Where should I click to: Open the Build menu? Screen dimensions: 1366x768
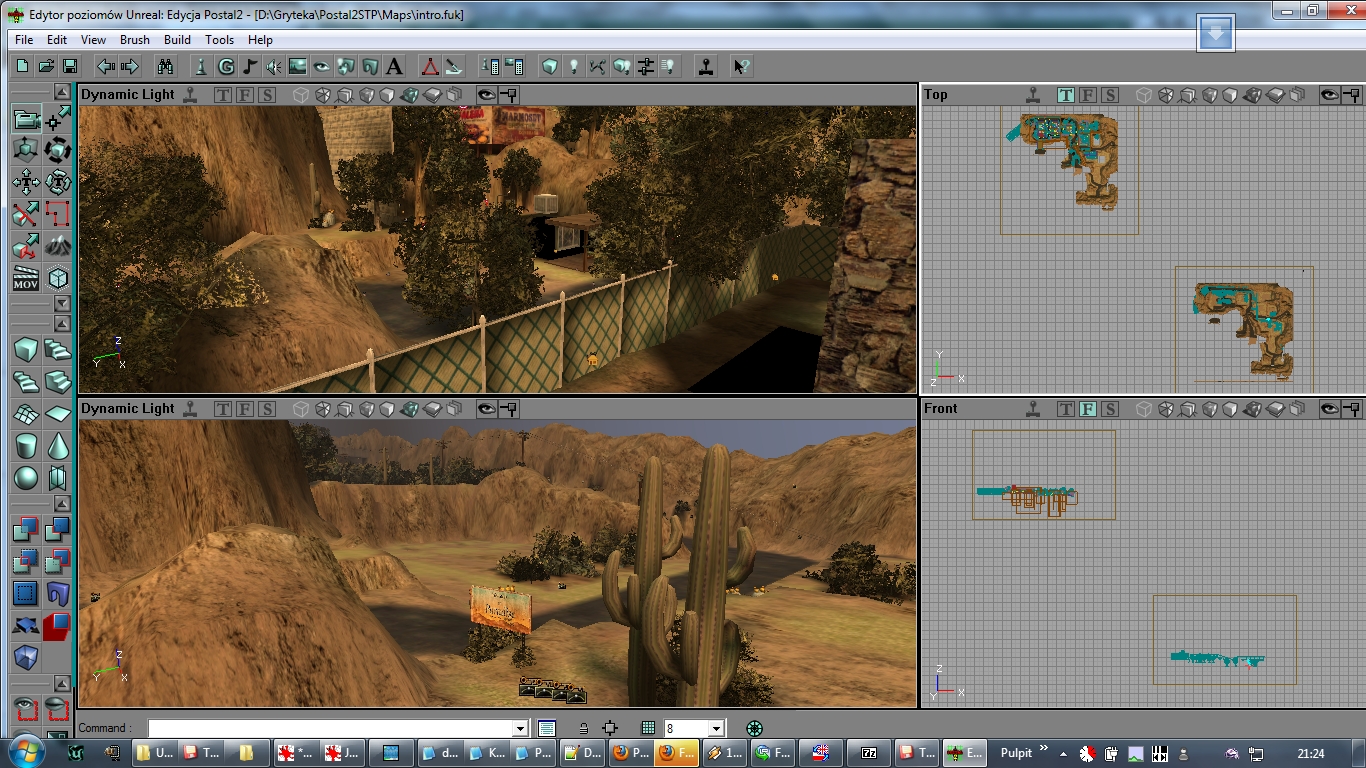(178, 40)
